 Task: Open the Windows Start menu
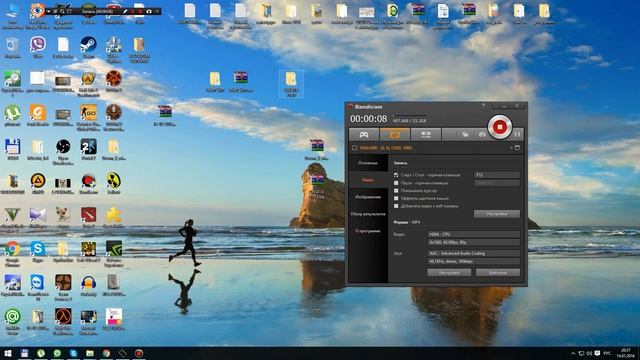[x=8, y=353]
